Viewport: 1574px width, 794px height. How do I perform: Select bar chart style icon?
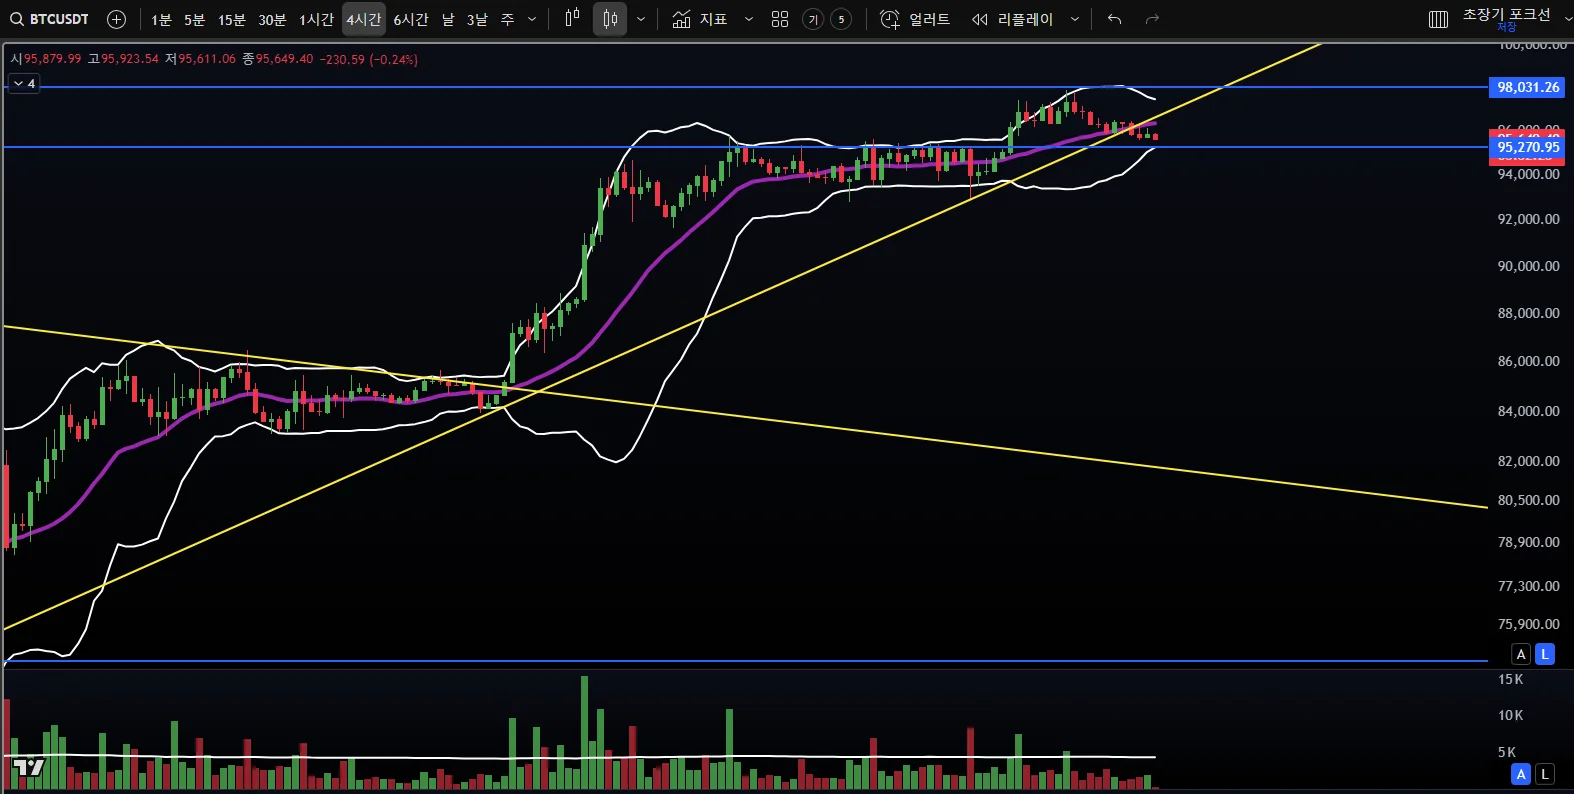[572, 19]
